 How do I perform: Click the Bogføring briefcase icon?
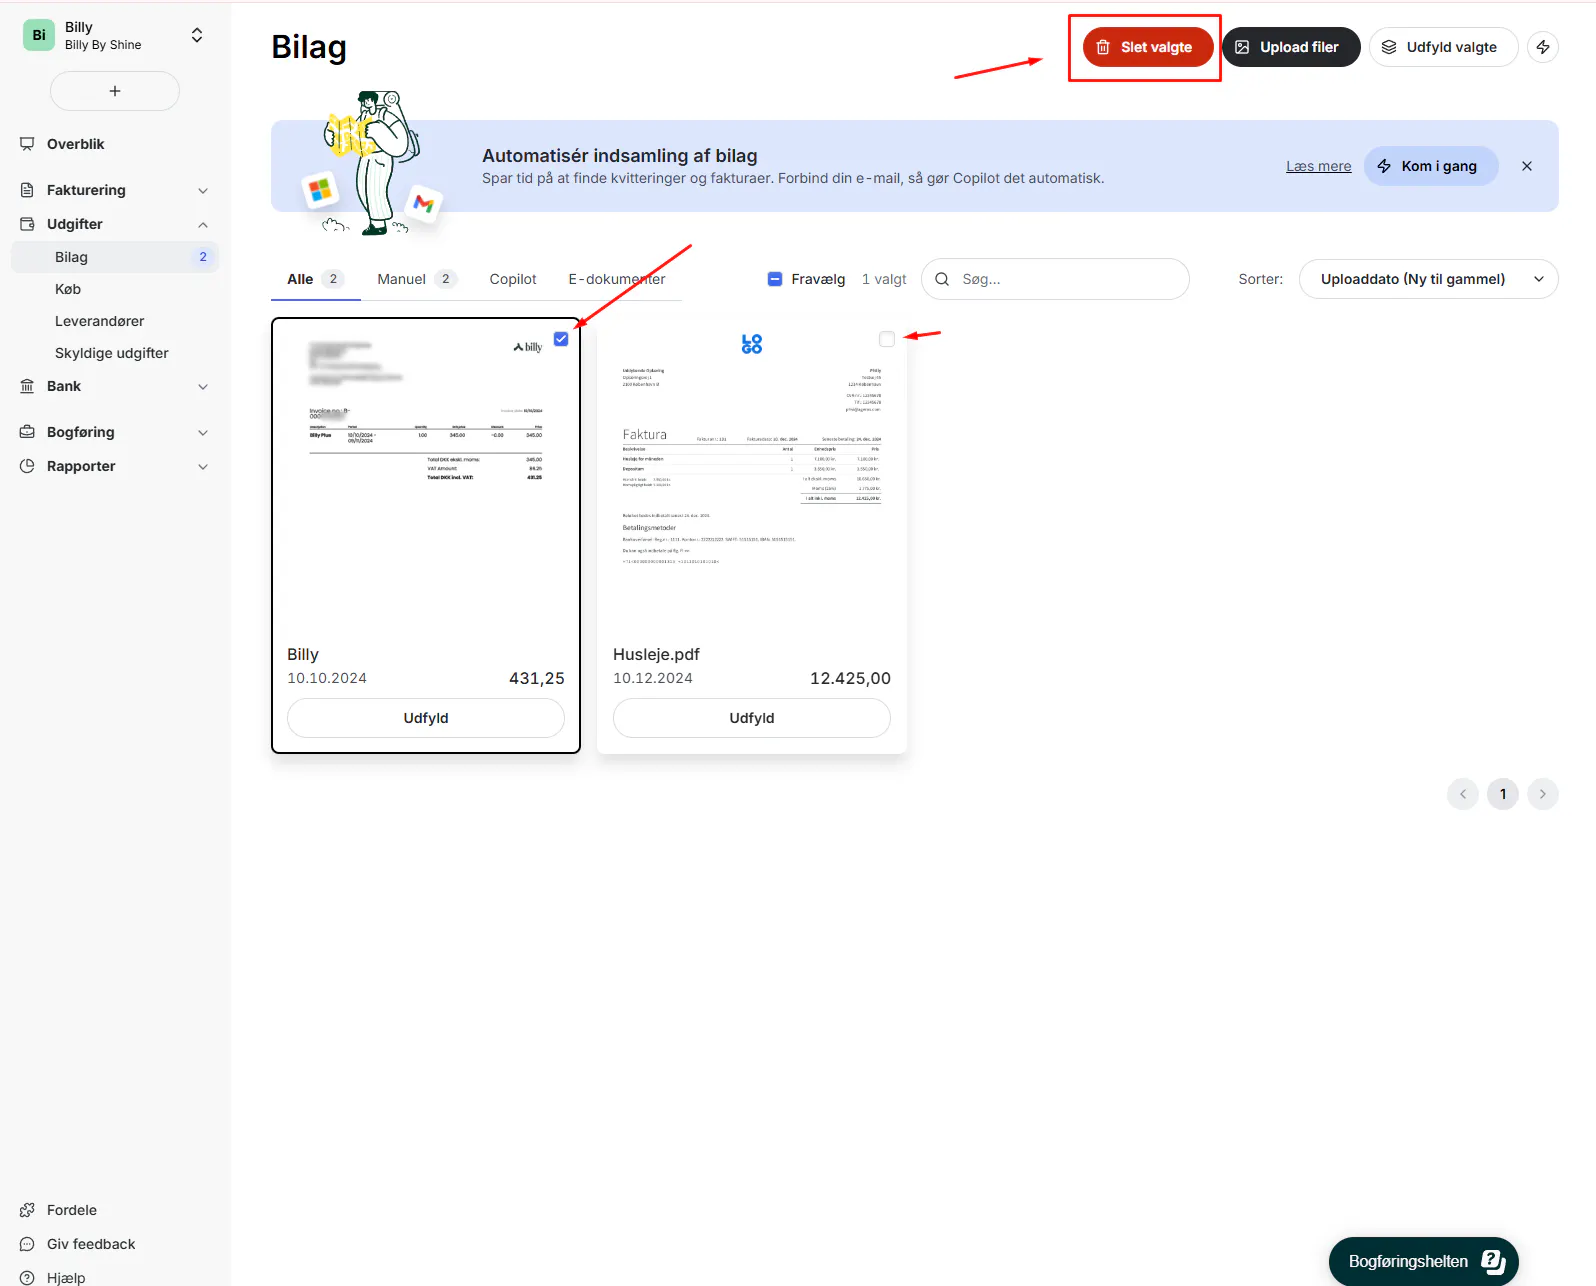click(x=27, y=432)
